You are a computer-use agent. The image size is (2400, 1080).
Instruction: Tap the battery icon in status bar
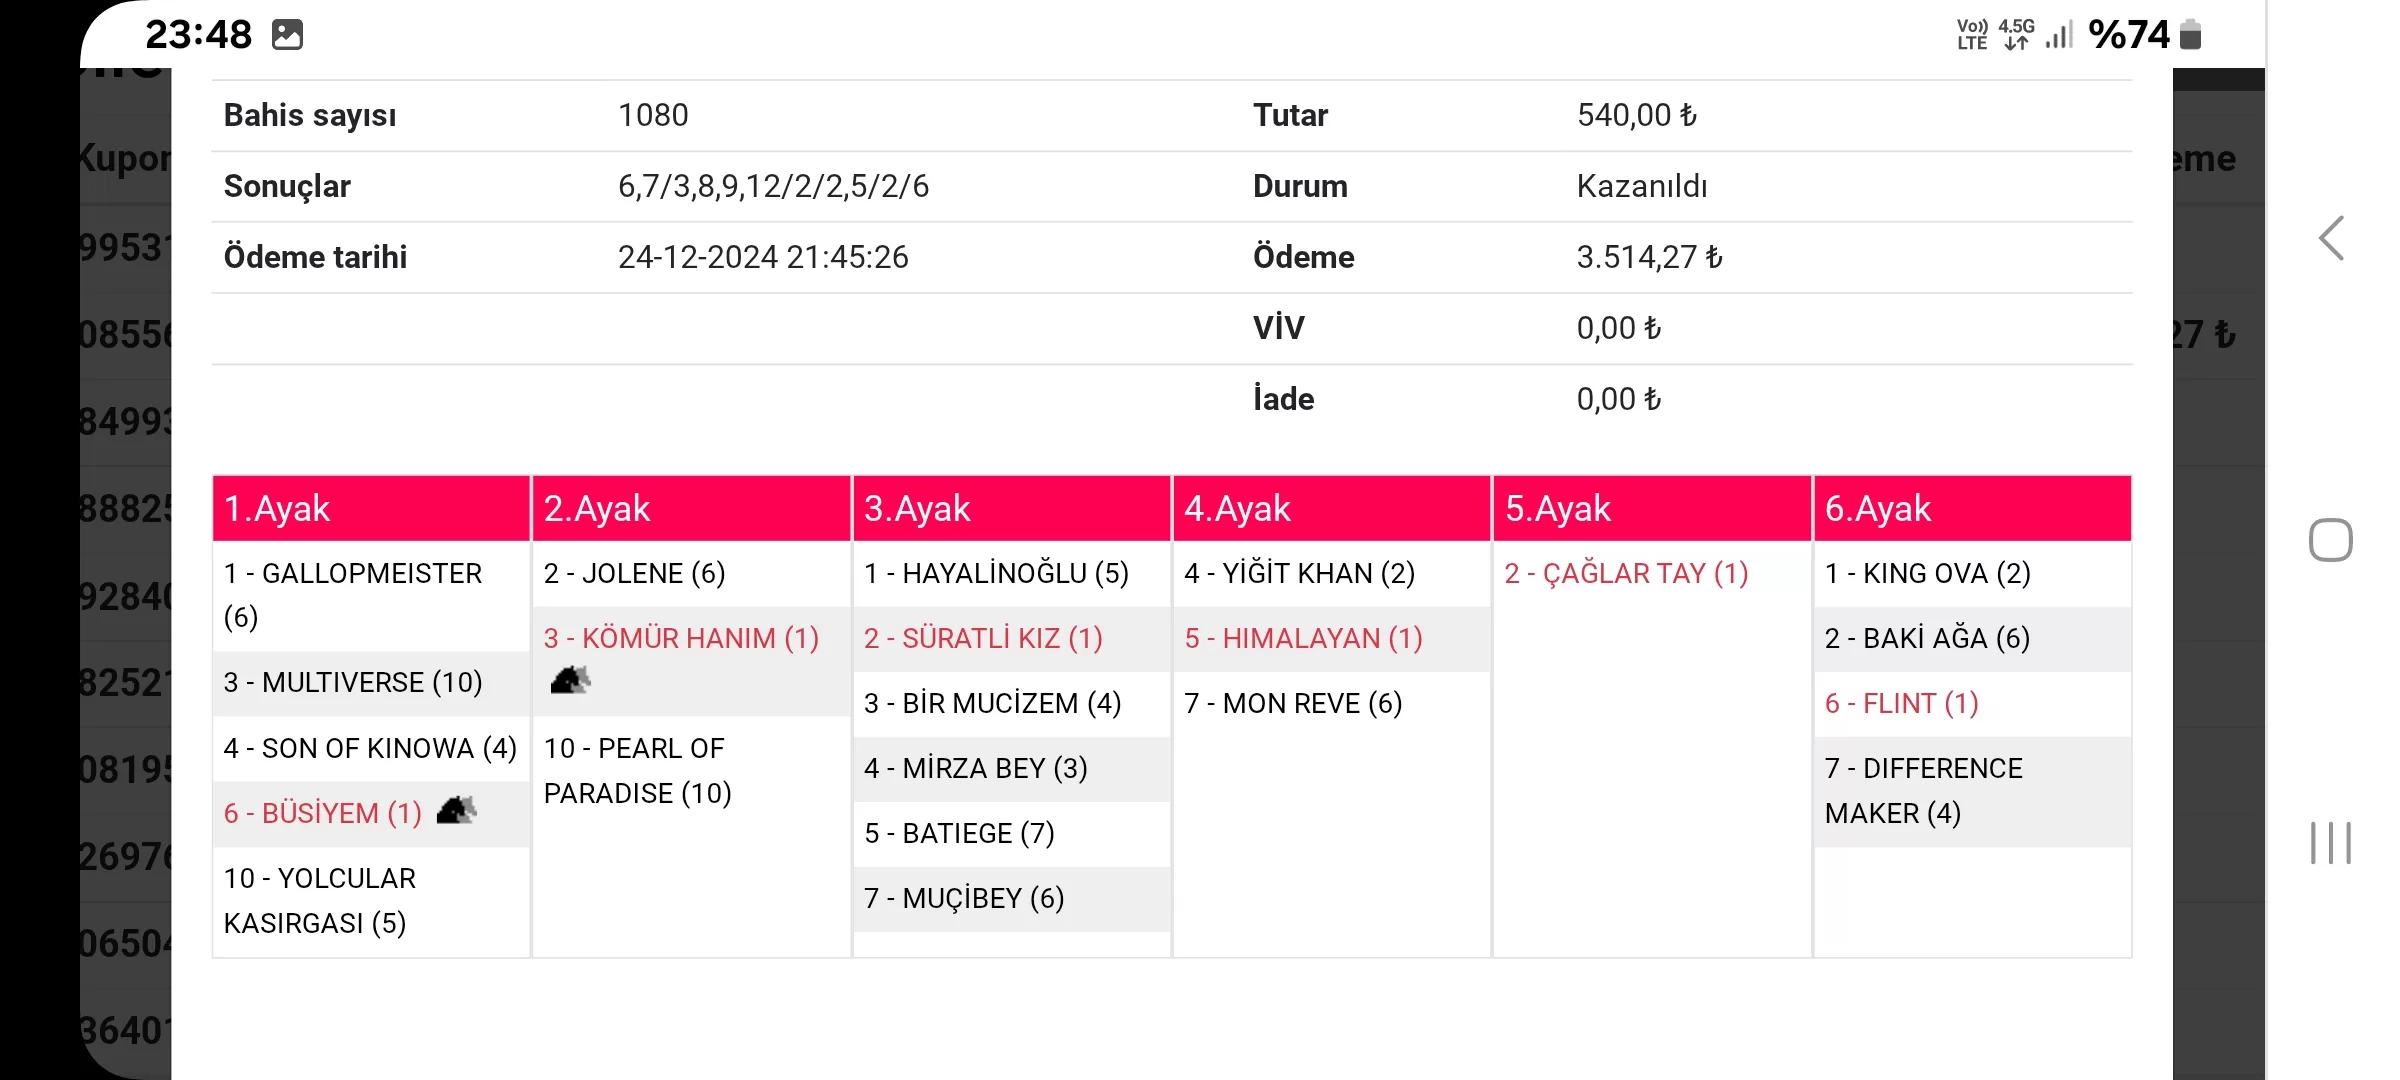(2190, 35)
